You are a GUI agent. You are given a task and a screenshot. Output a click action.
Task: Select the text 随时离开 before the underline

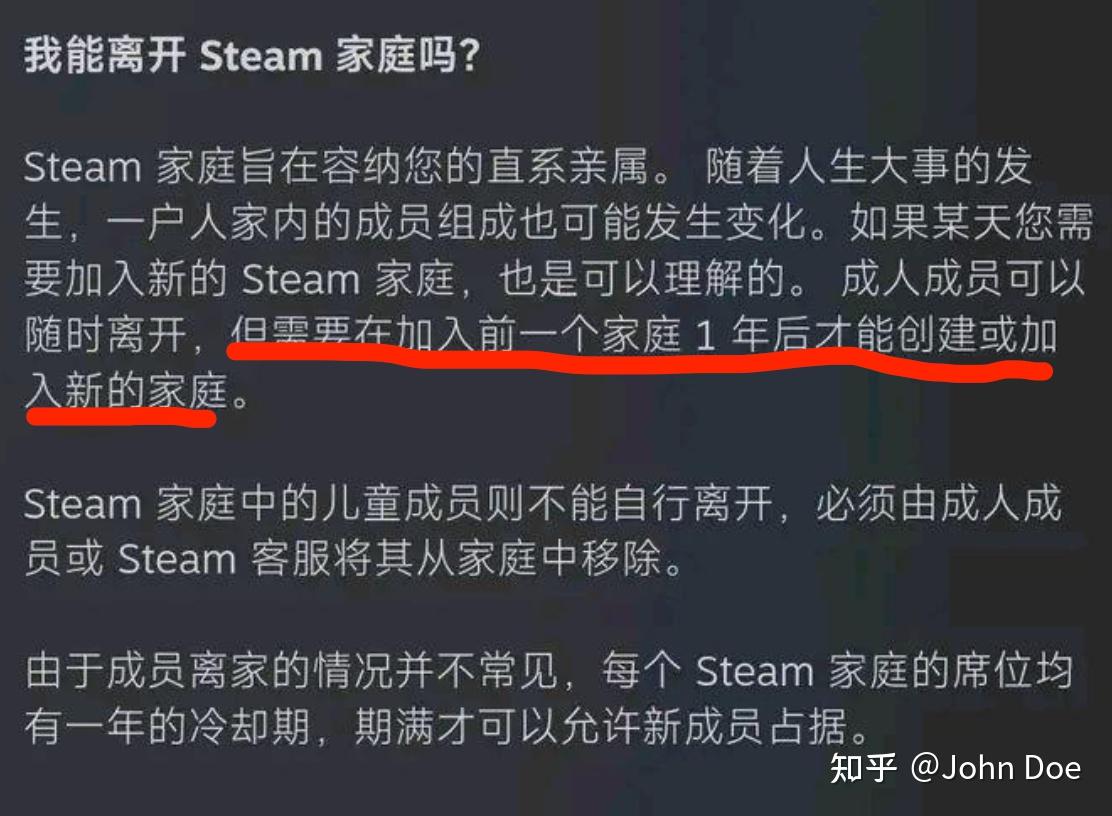(x=106, y=335)
